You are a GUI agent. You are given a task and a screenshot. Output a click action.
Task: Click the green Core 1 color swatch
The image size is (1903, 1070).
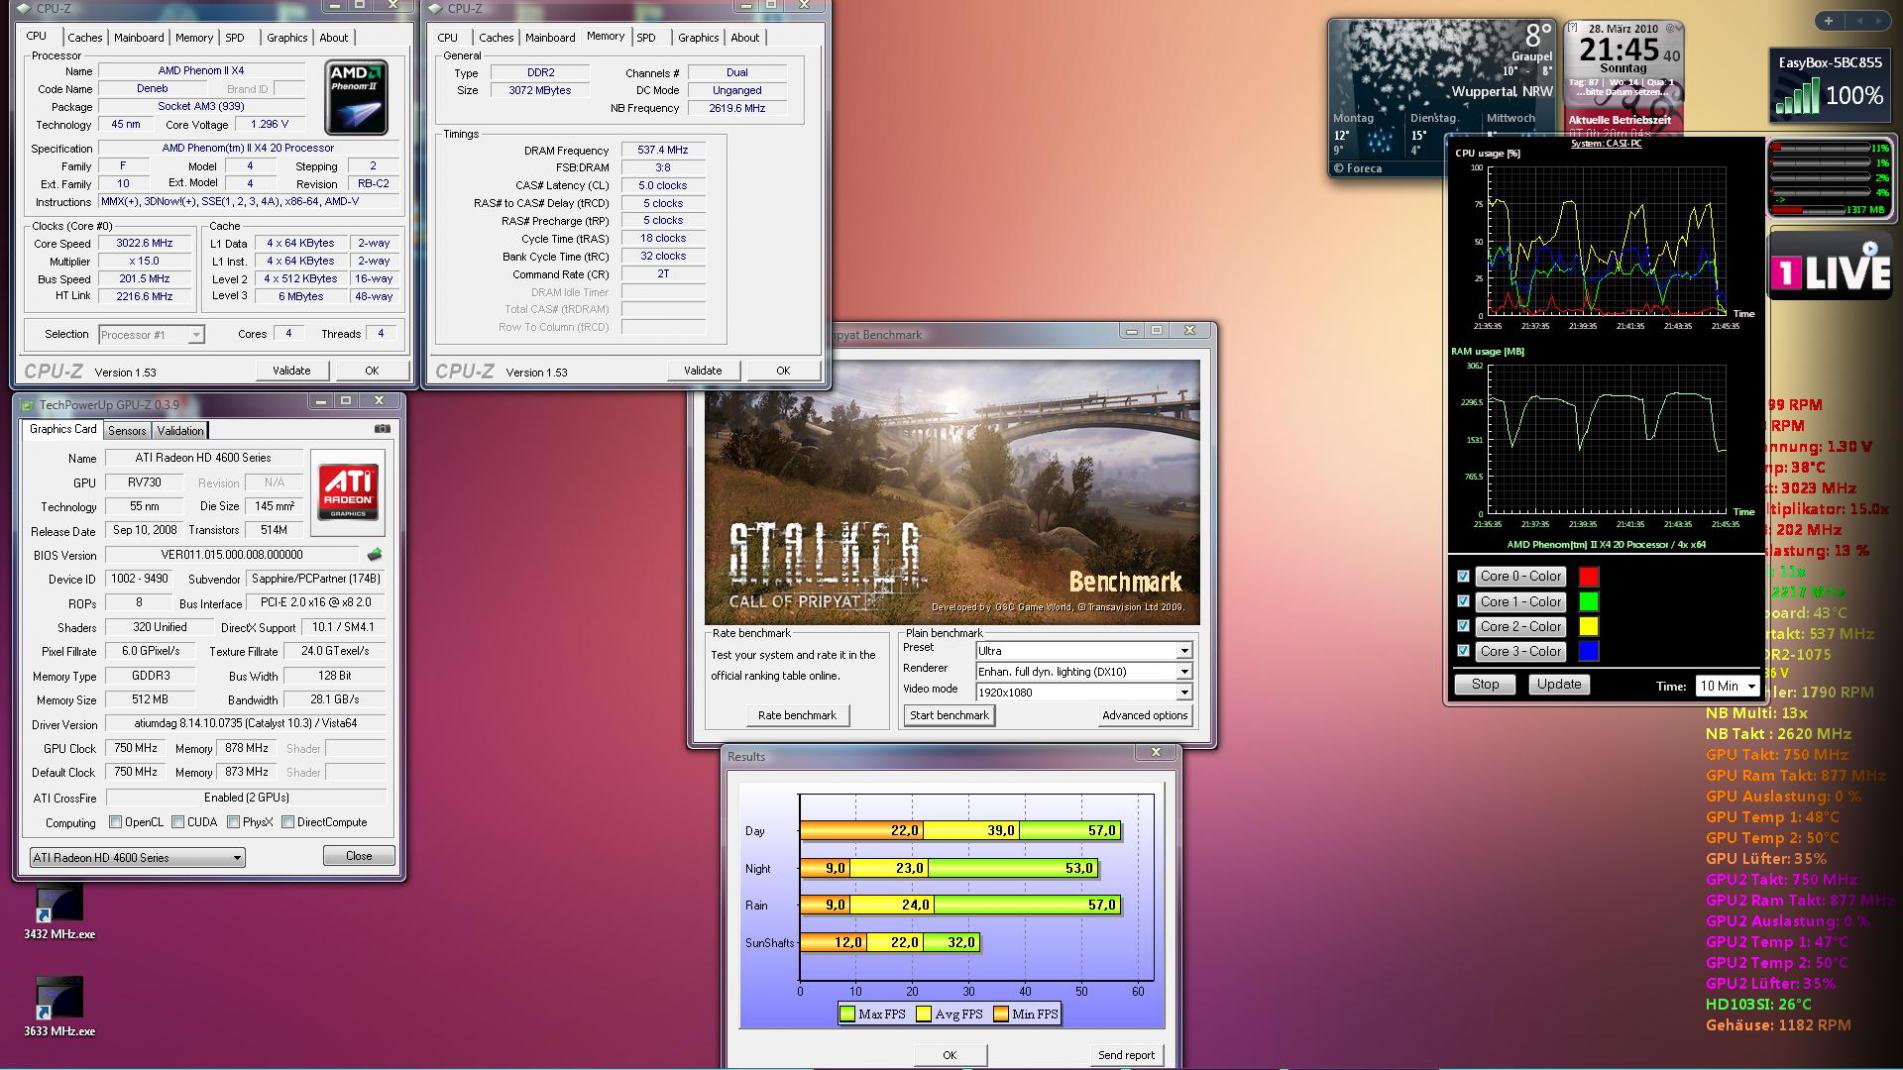click(x=1588, y=602)
